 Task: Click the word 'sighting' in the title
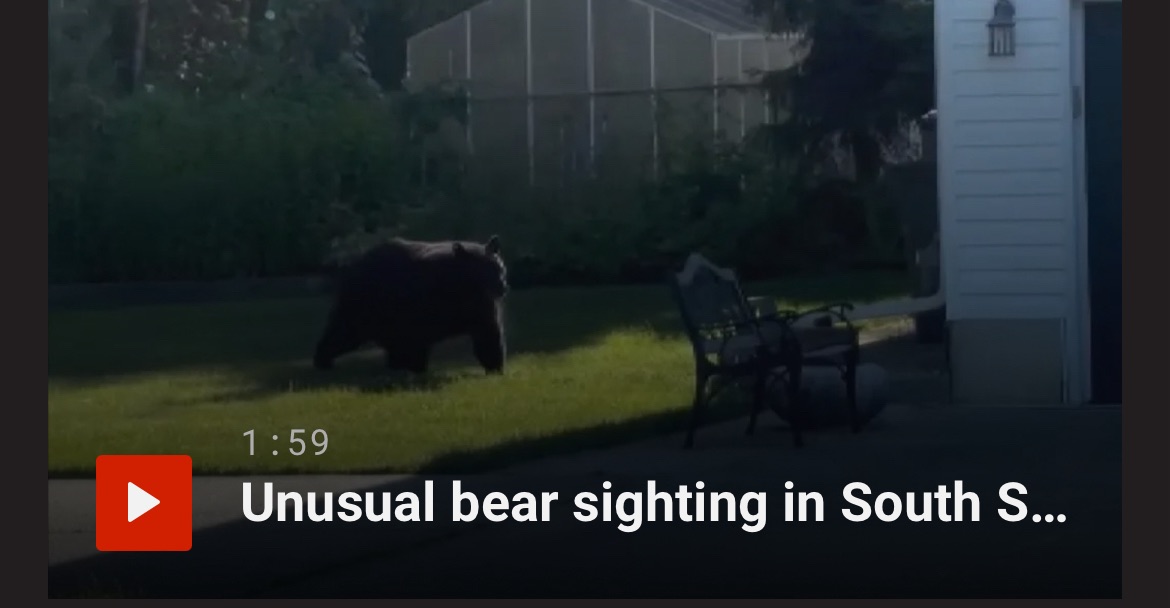click(x=670, y=505)
